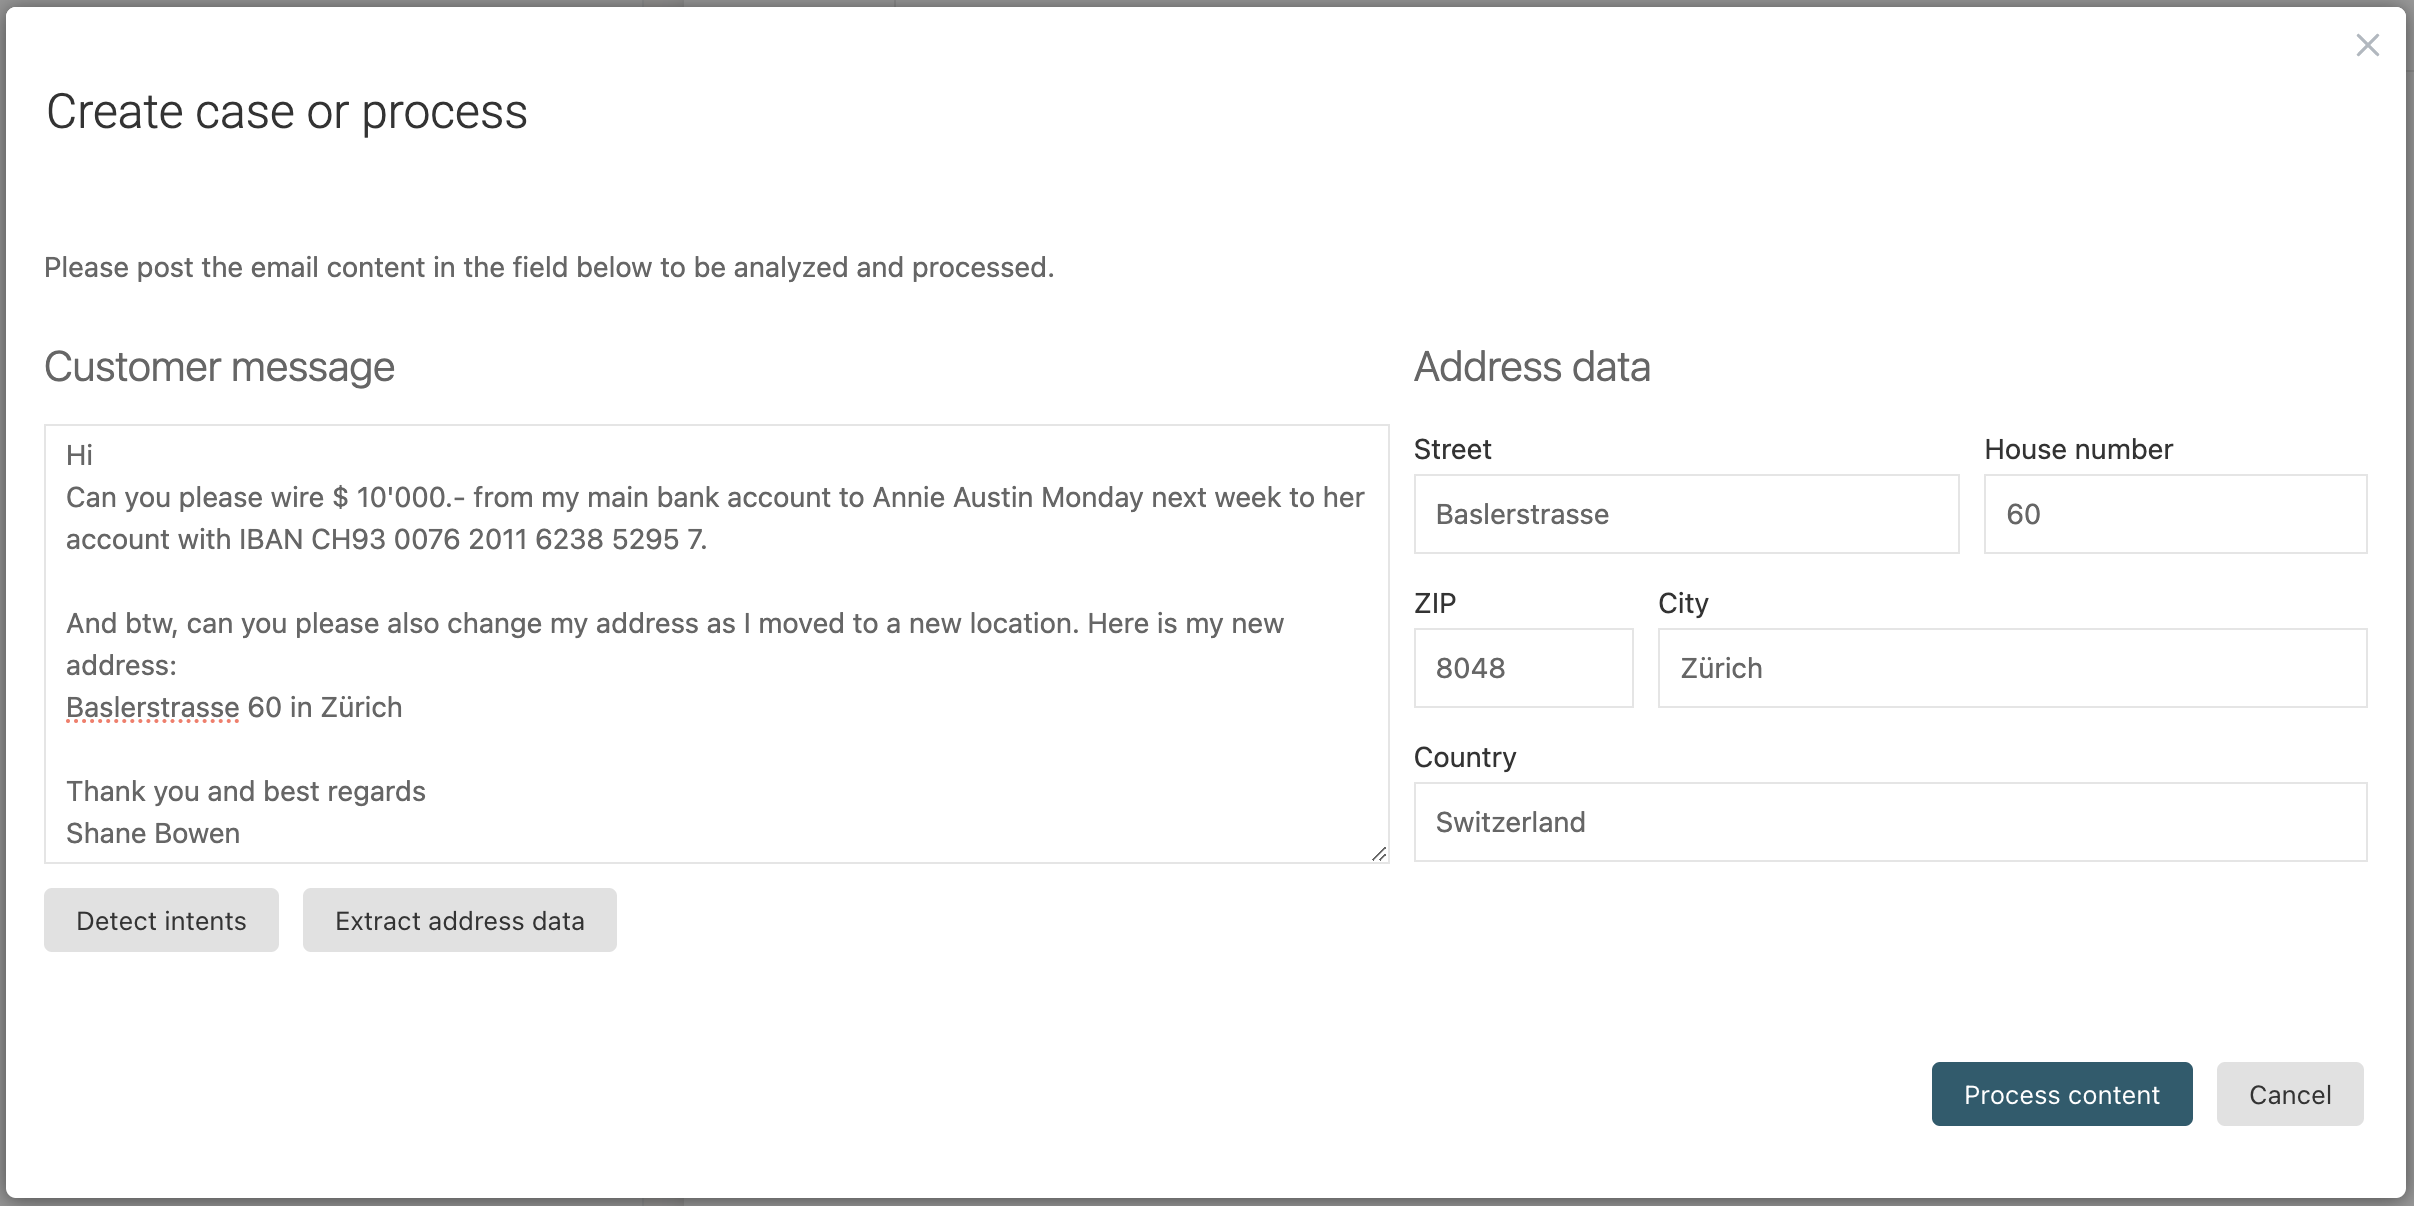
Task: Place cursor on Shane Bowen signature line
Action: point(153,833)
